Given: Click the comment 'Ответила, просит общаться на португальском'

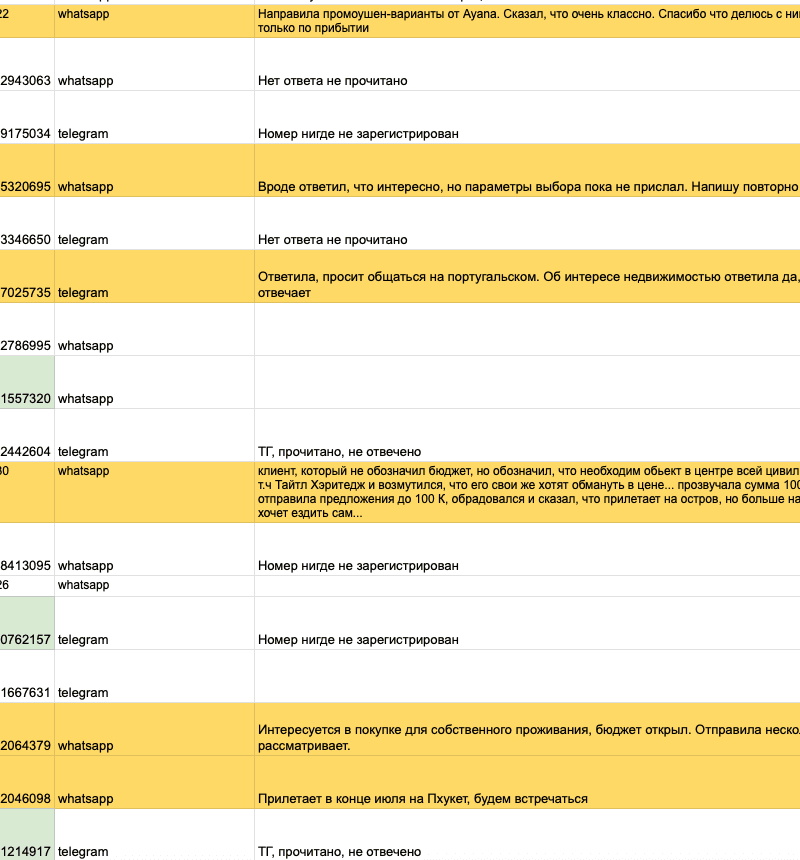Looking at the screenshot, I should 527,276.
